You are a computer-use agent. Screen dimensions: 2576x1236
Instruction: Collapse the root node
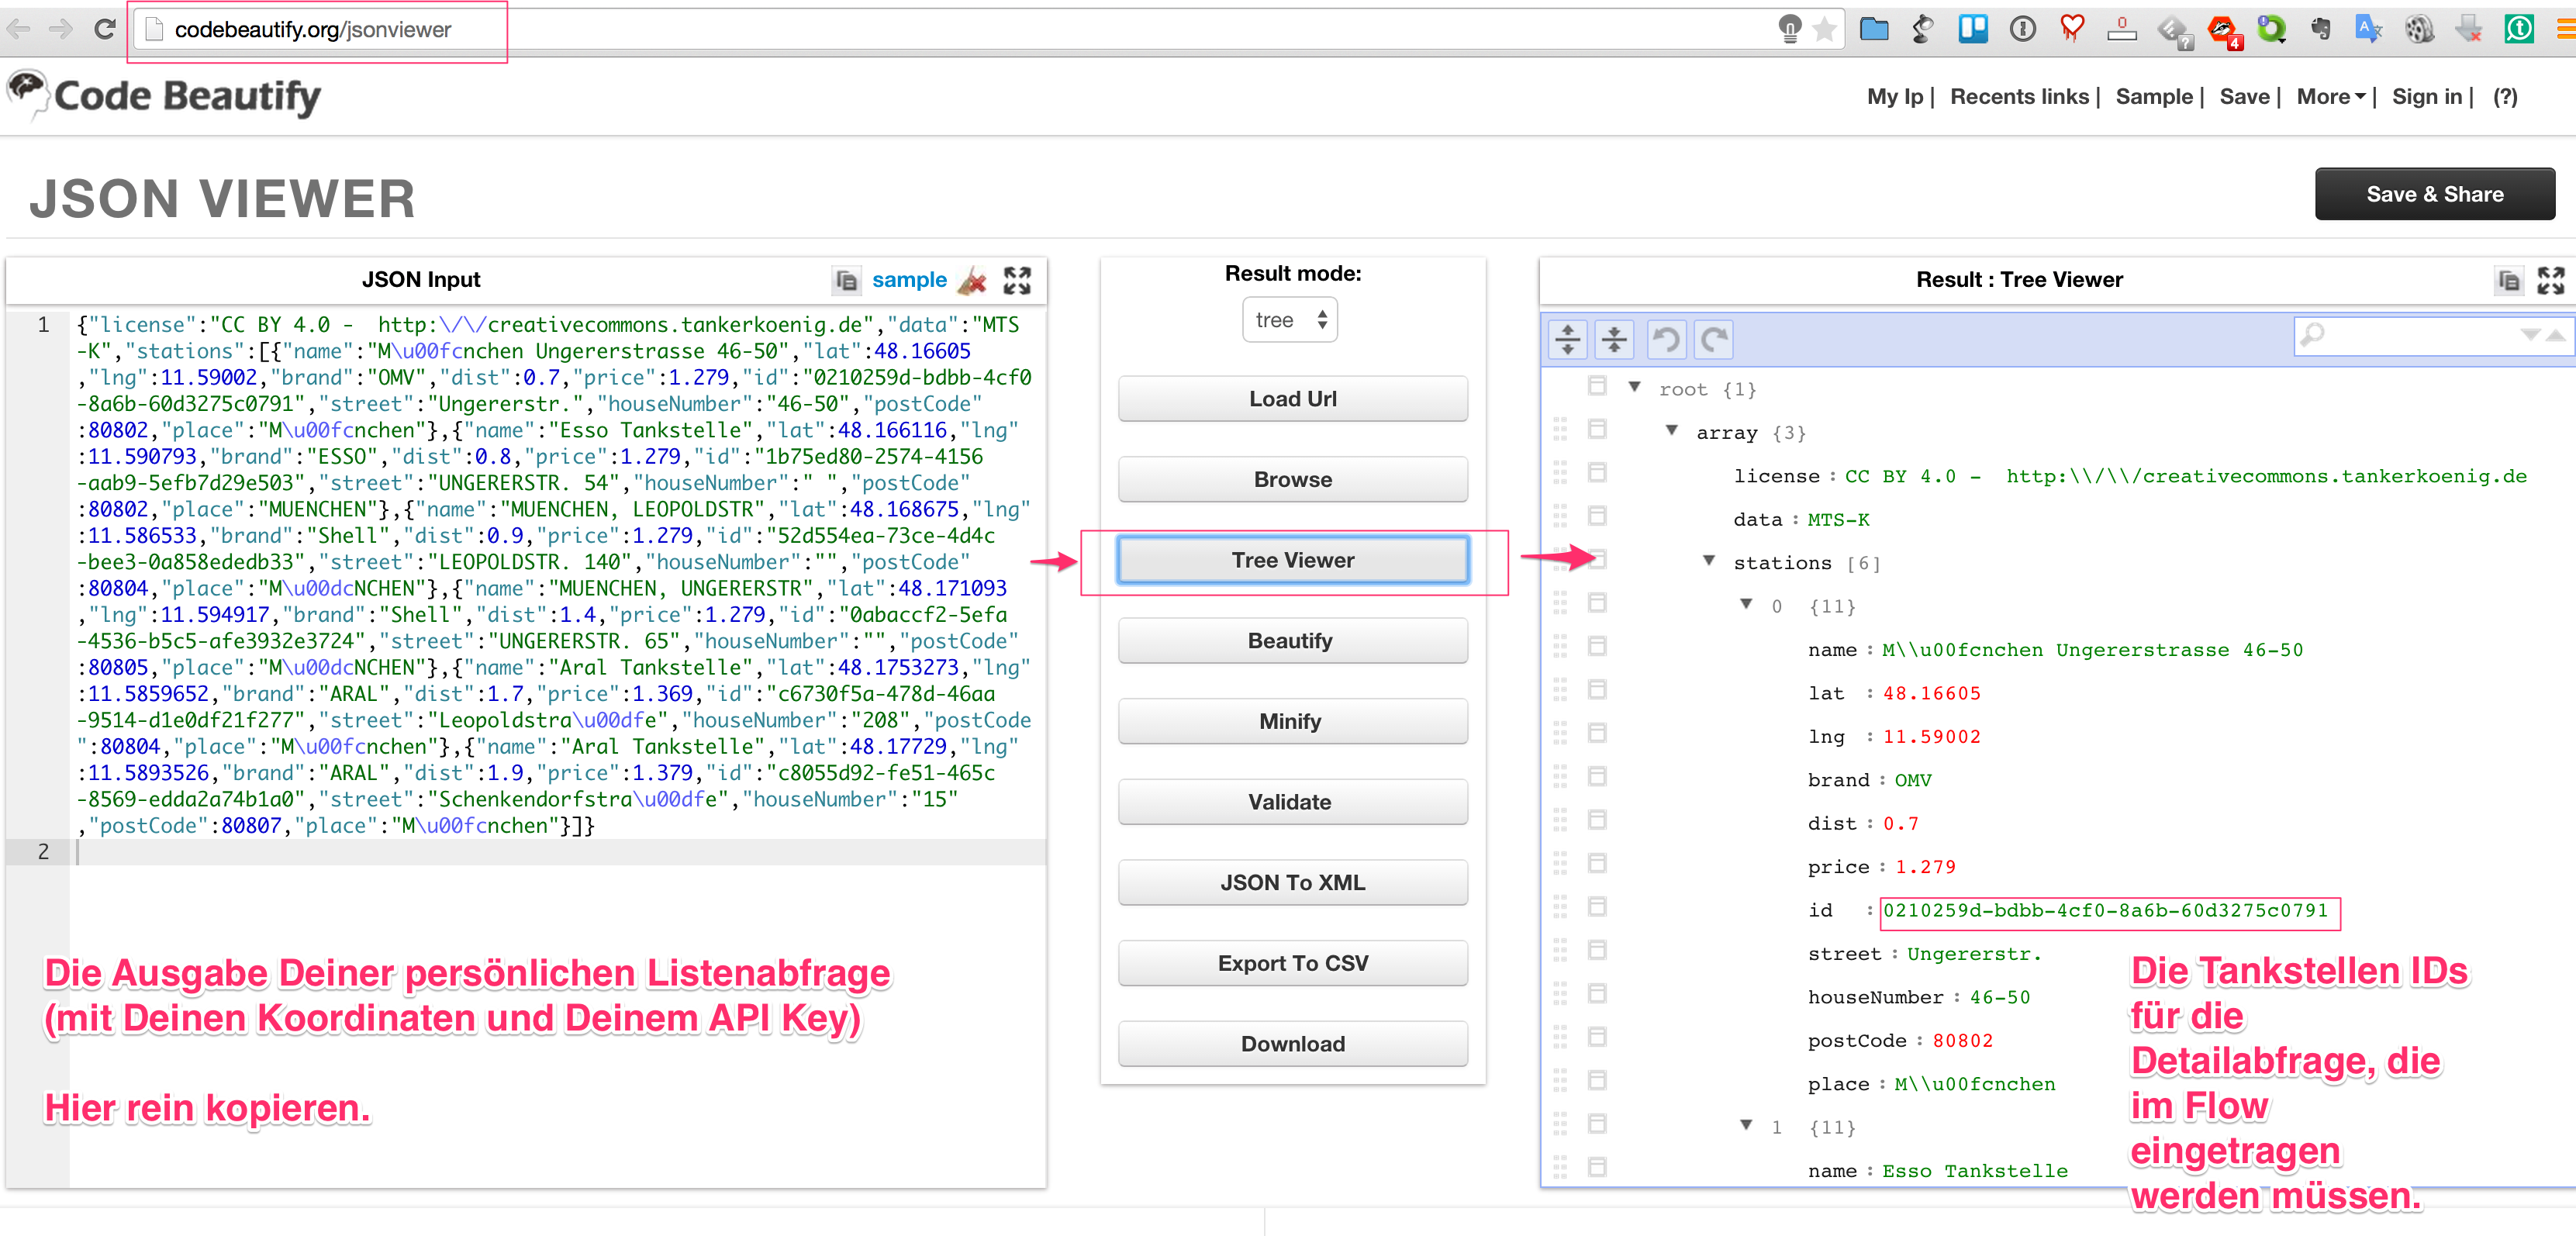pos(1634,387)
